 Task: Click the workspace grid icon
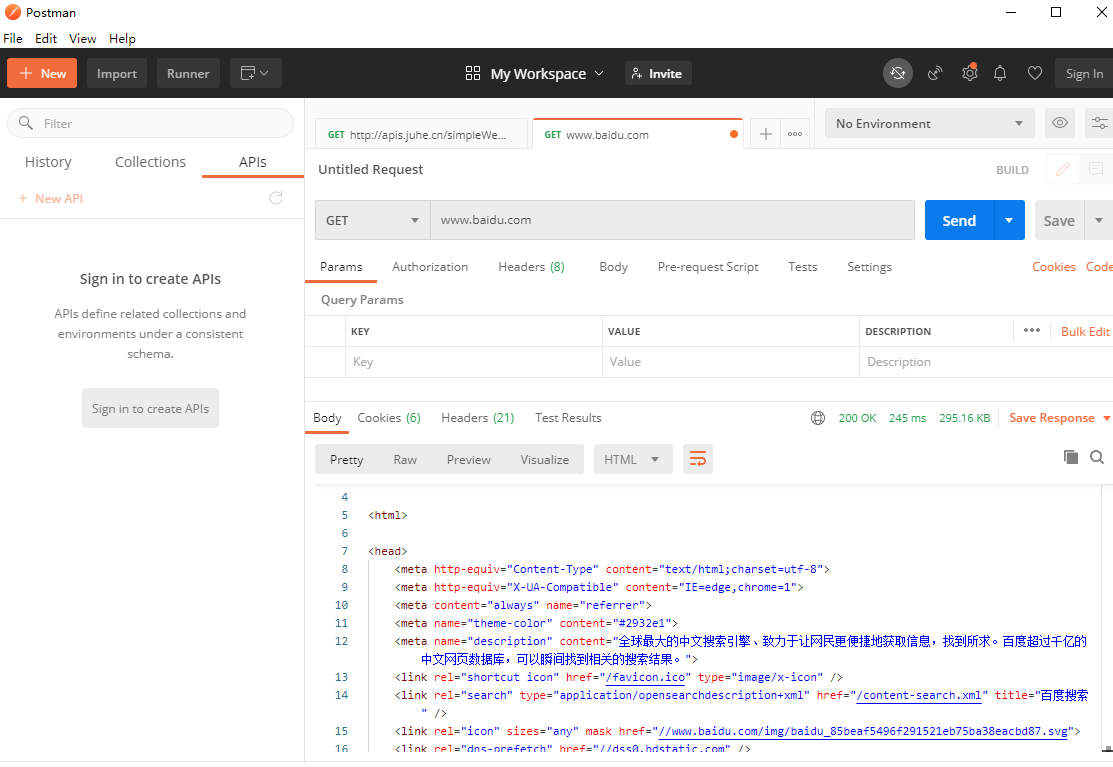tap(473, 73)
